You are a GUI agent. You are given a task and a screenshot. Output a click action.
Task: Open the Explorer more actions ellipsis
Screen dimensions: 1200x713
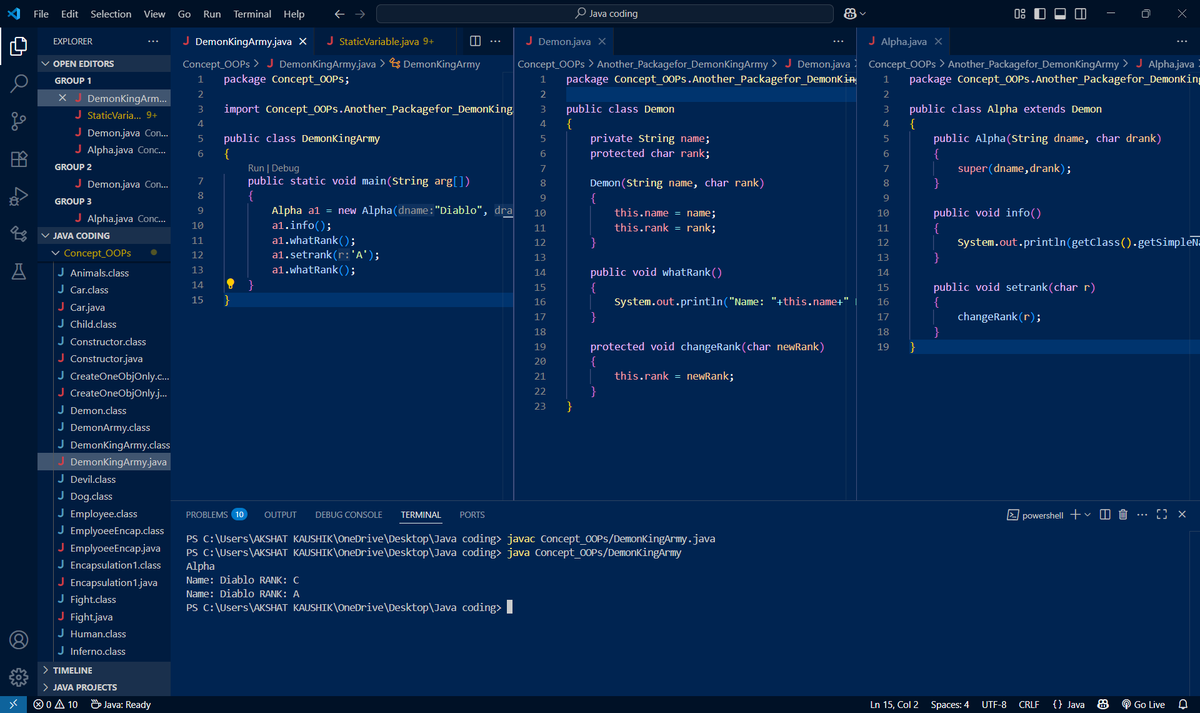152,41
